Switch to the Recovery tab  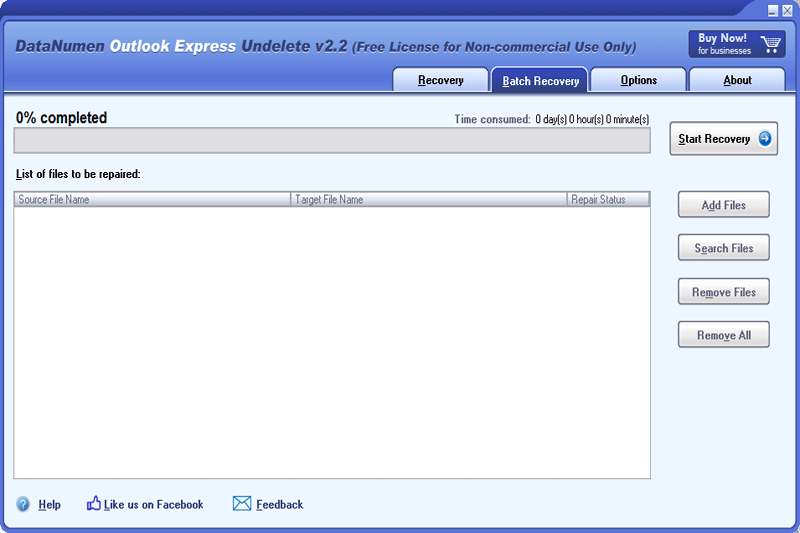tap(440, 80)
